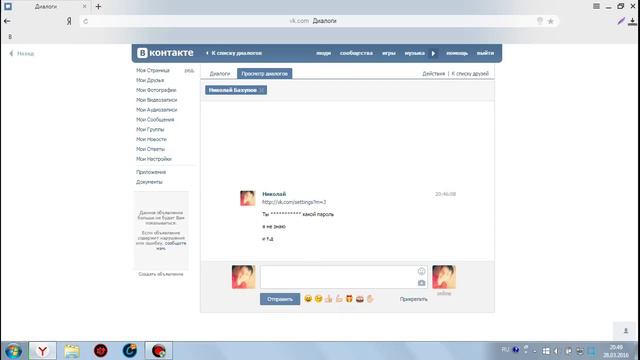Open Моя Страница in sidebar

[x=153, y=71]
